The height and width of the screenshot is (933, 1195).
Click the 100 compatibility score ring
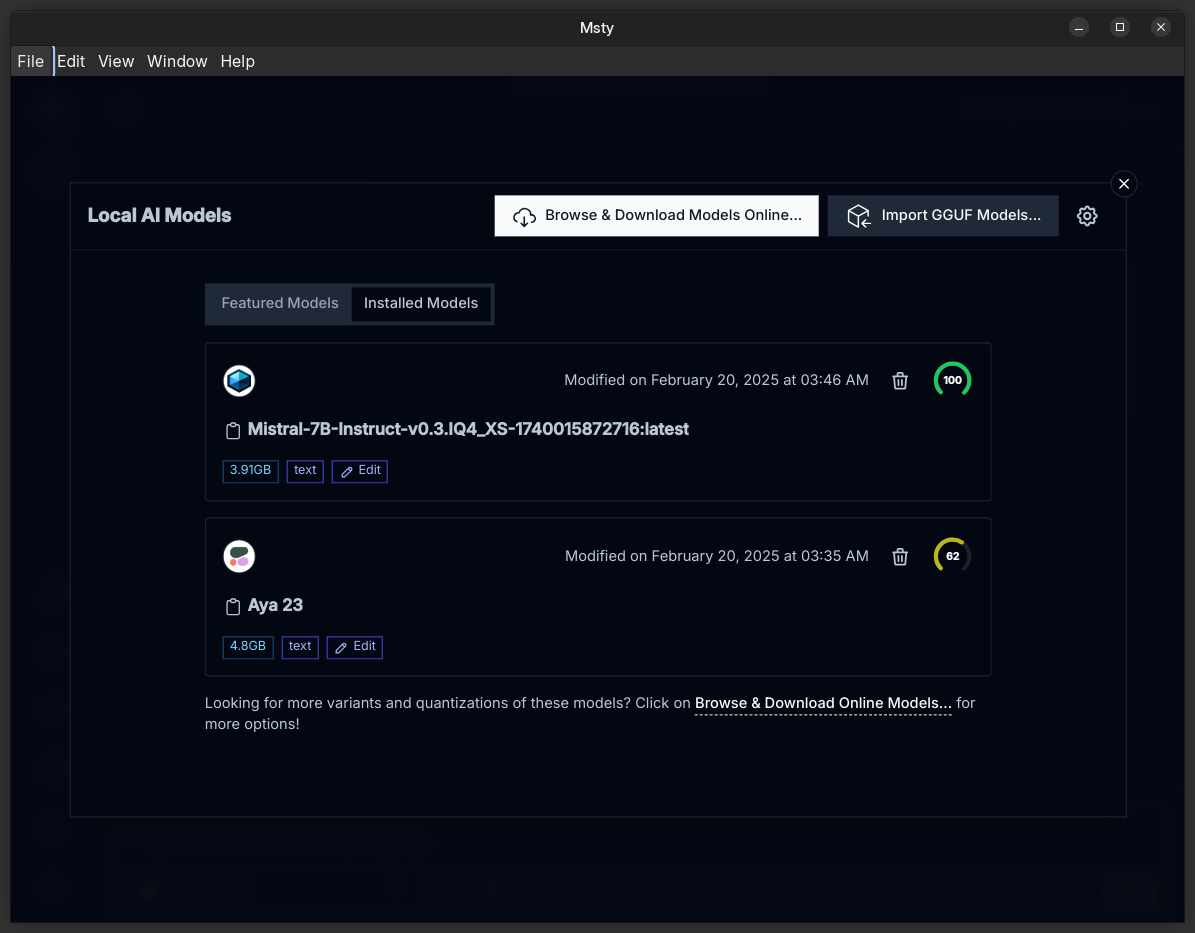952,380
